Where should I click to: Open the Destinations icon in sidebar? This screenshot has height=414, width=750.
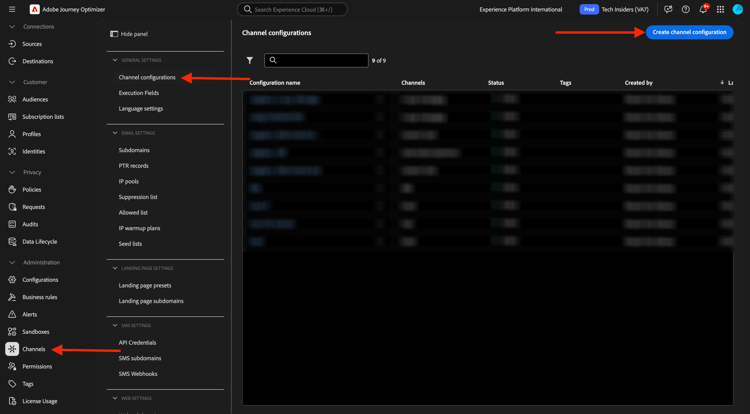point(12,61)
